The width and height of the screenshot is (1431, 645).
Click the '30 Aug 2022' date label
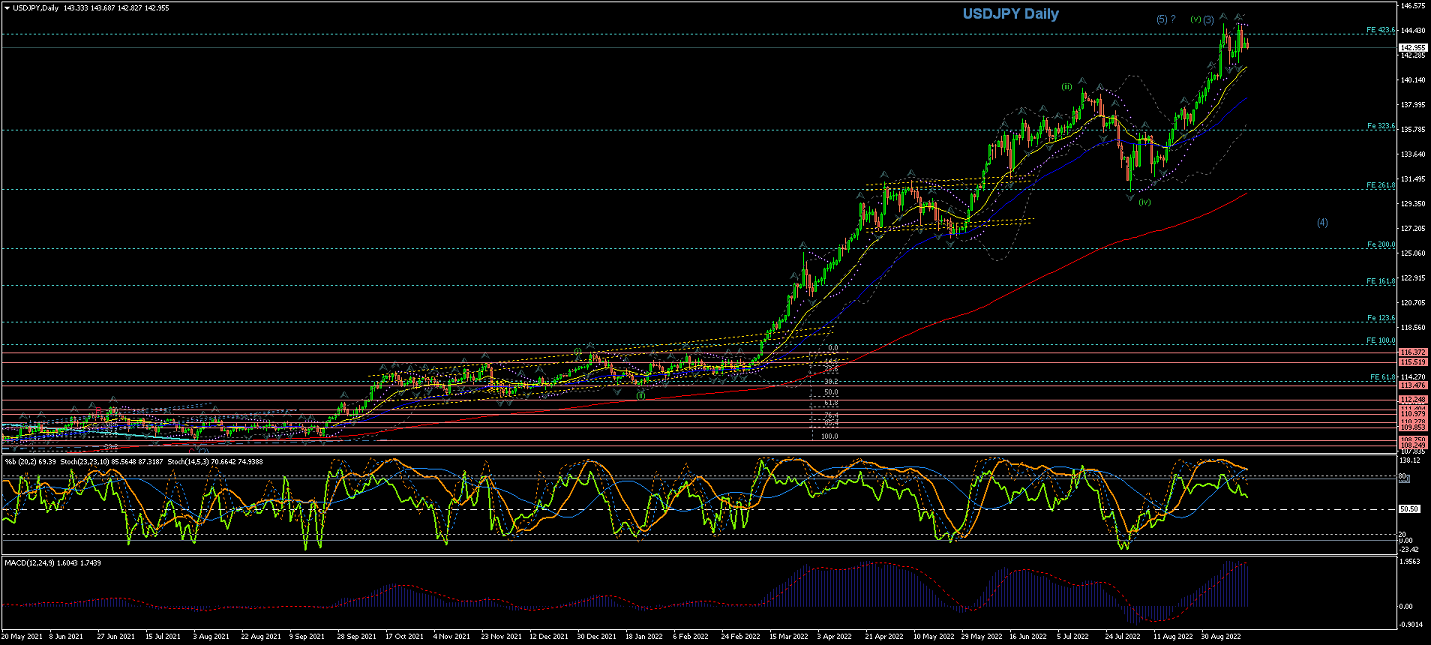tap(1220, 636)
